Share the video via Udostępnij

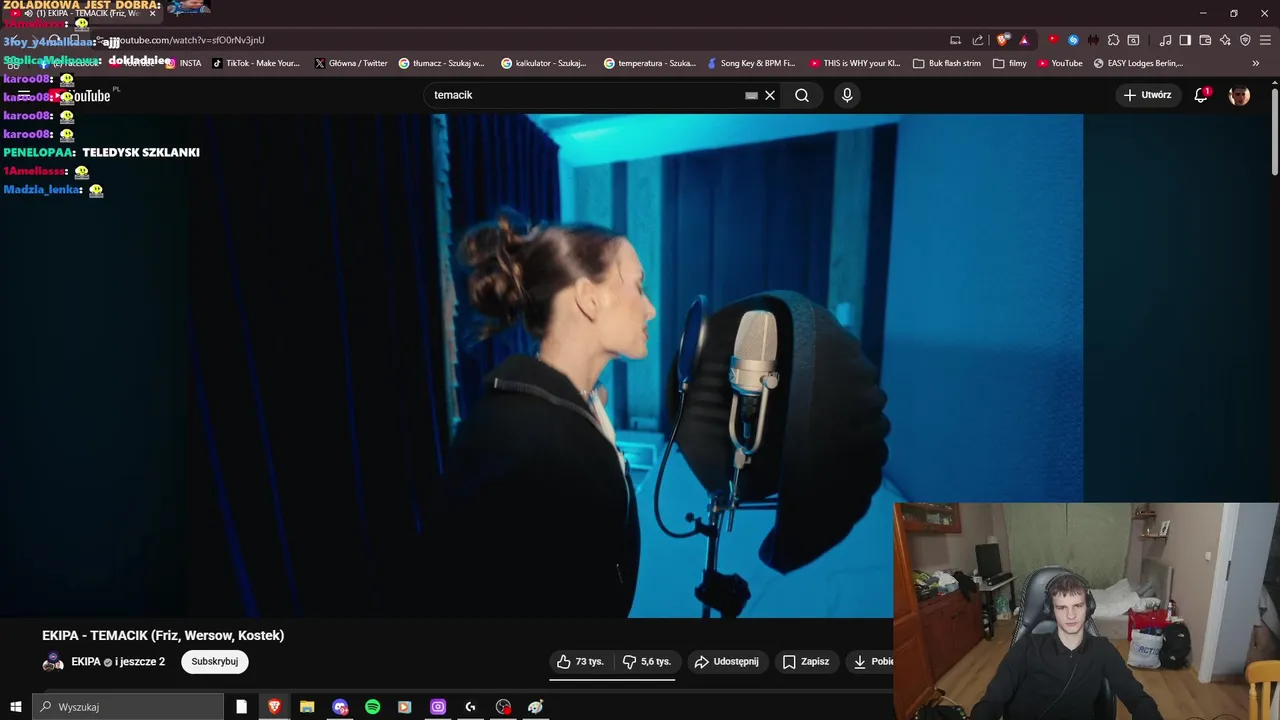(727, 661)
